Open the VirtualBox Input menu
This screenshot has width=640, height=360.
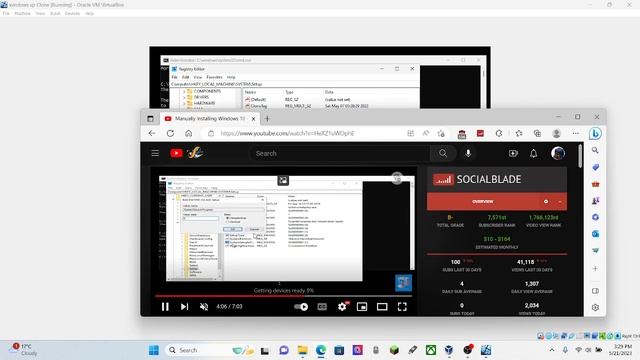click(55, 13)
